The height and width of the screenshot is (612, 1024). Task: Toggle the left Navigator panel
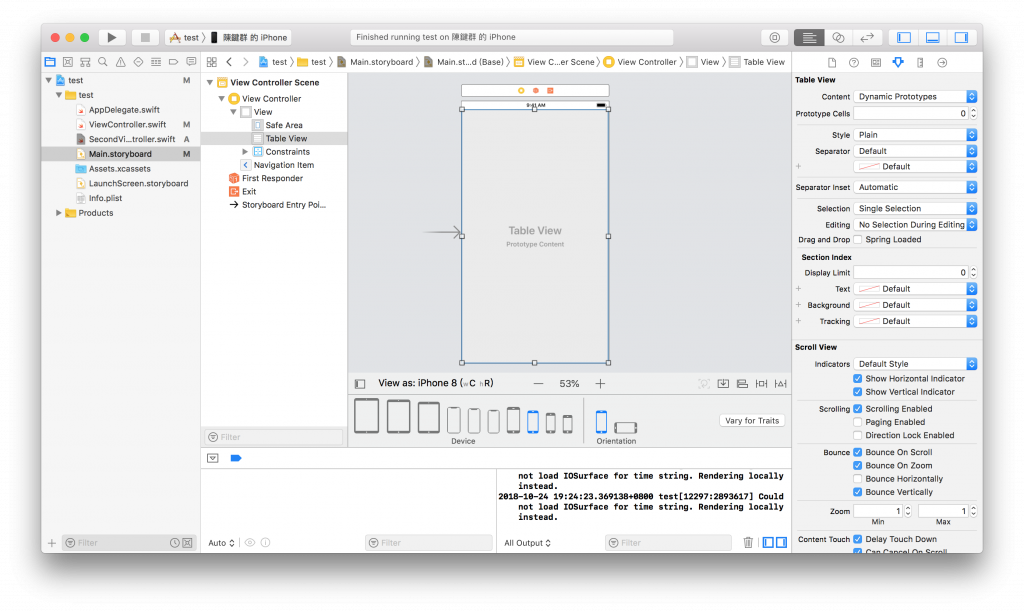coord(904,37)
